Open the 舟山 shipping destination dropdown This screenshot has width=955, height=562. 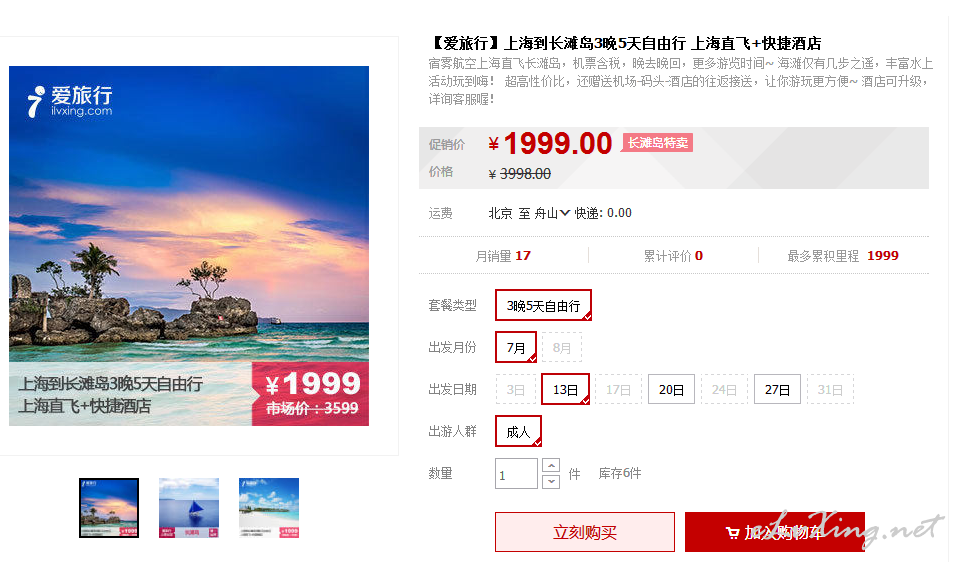coord(552,214)
